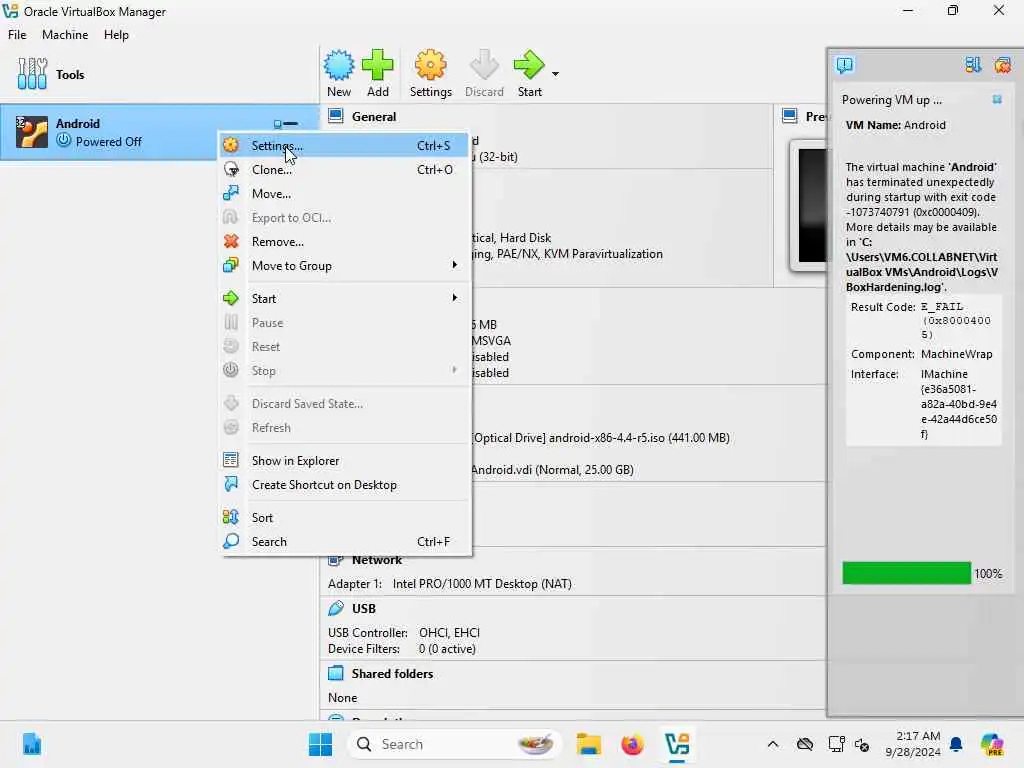Open Firefox from the taskbar
Viewport: 1024px width, 768px height.
point(632,744)
